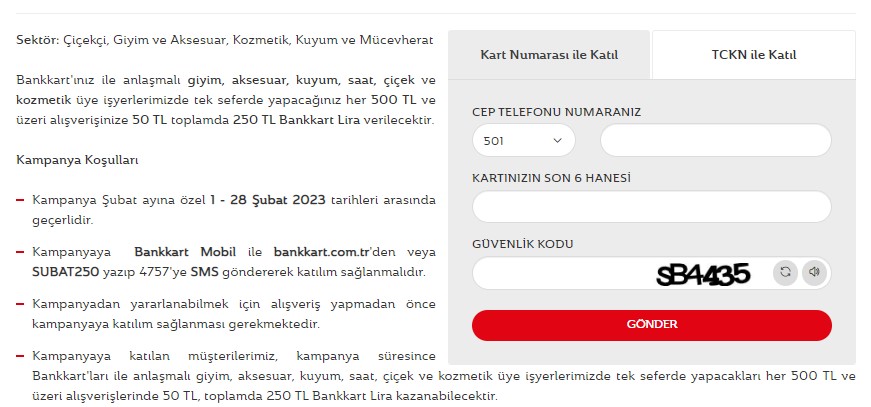Focus the mobile phone number field
This screenshot has width=871, height=407.
pos(715,140)
